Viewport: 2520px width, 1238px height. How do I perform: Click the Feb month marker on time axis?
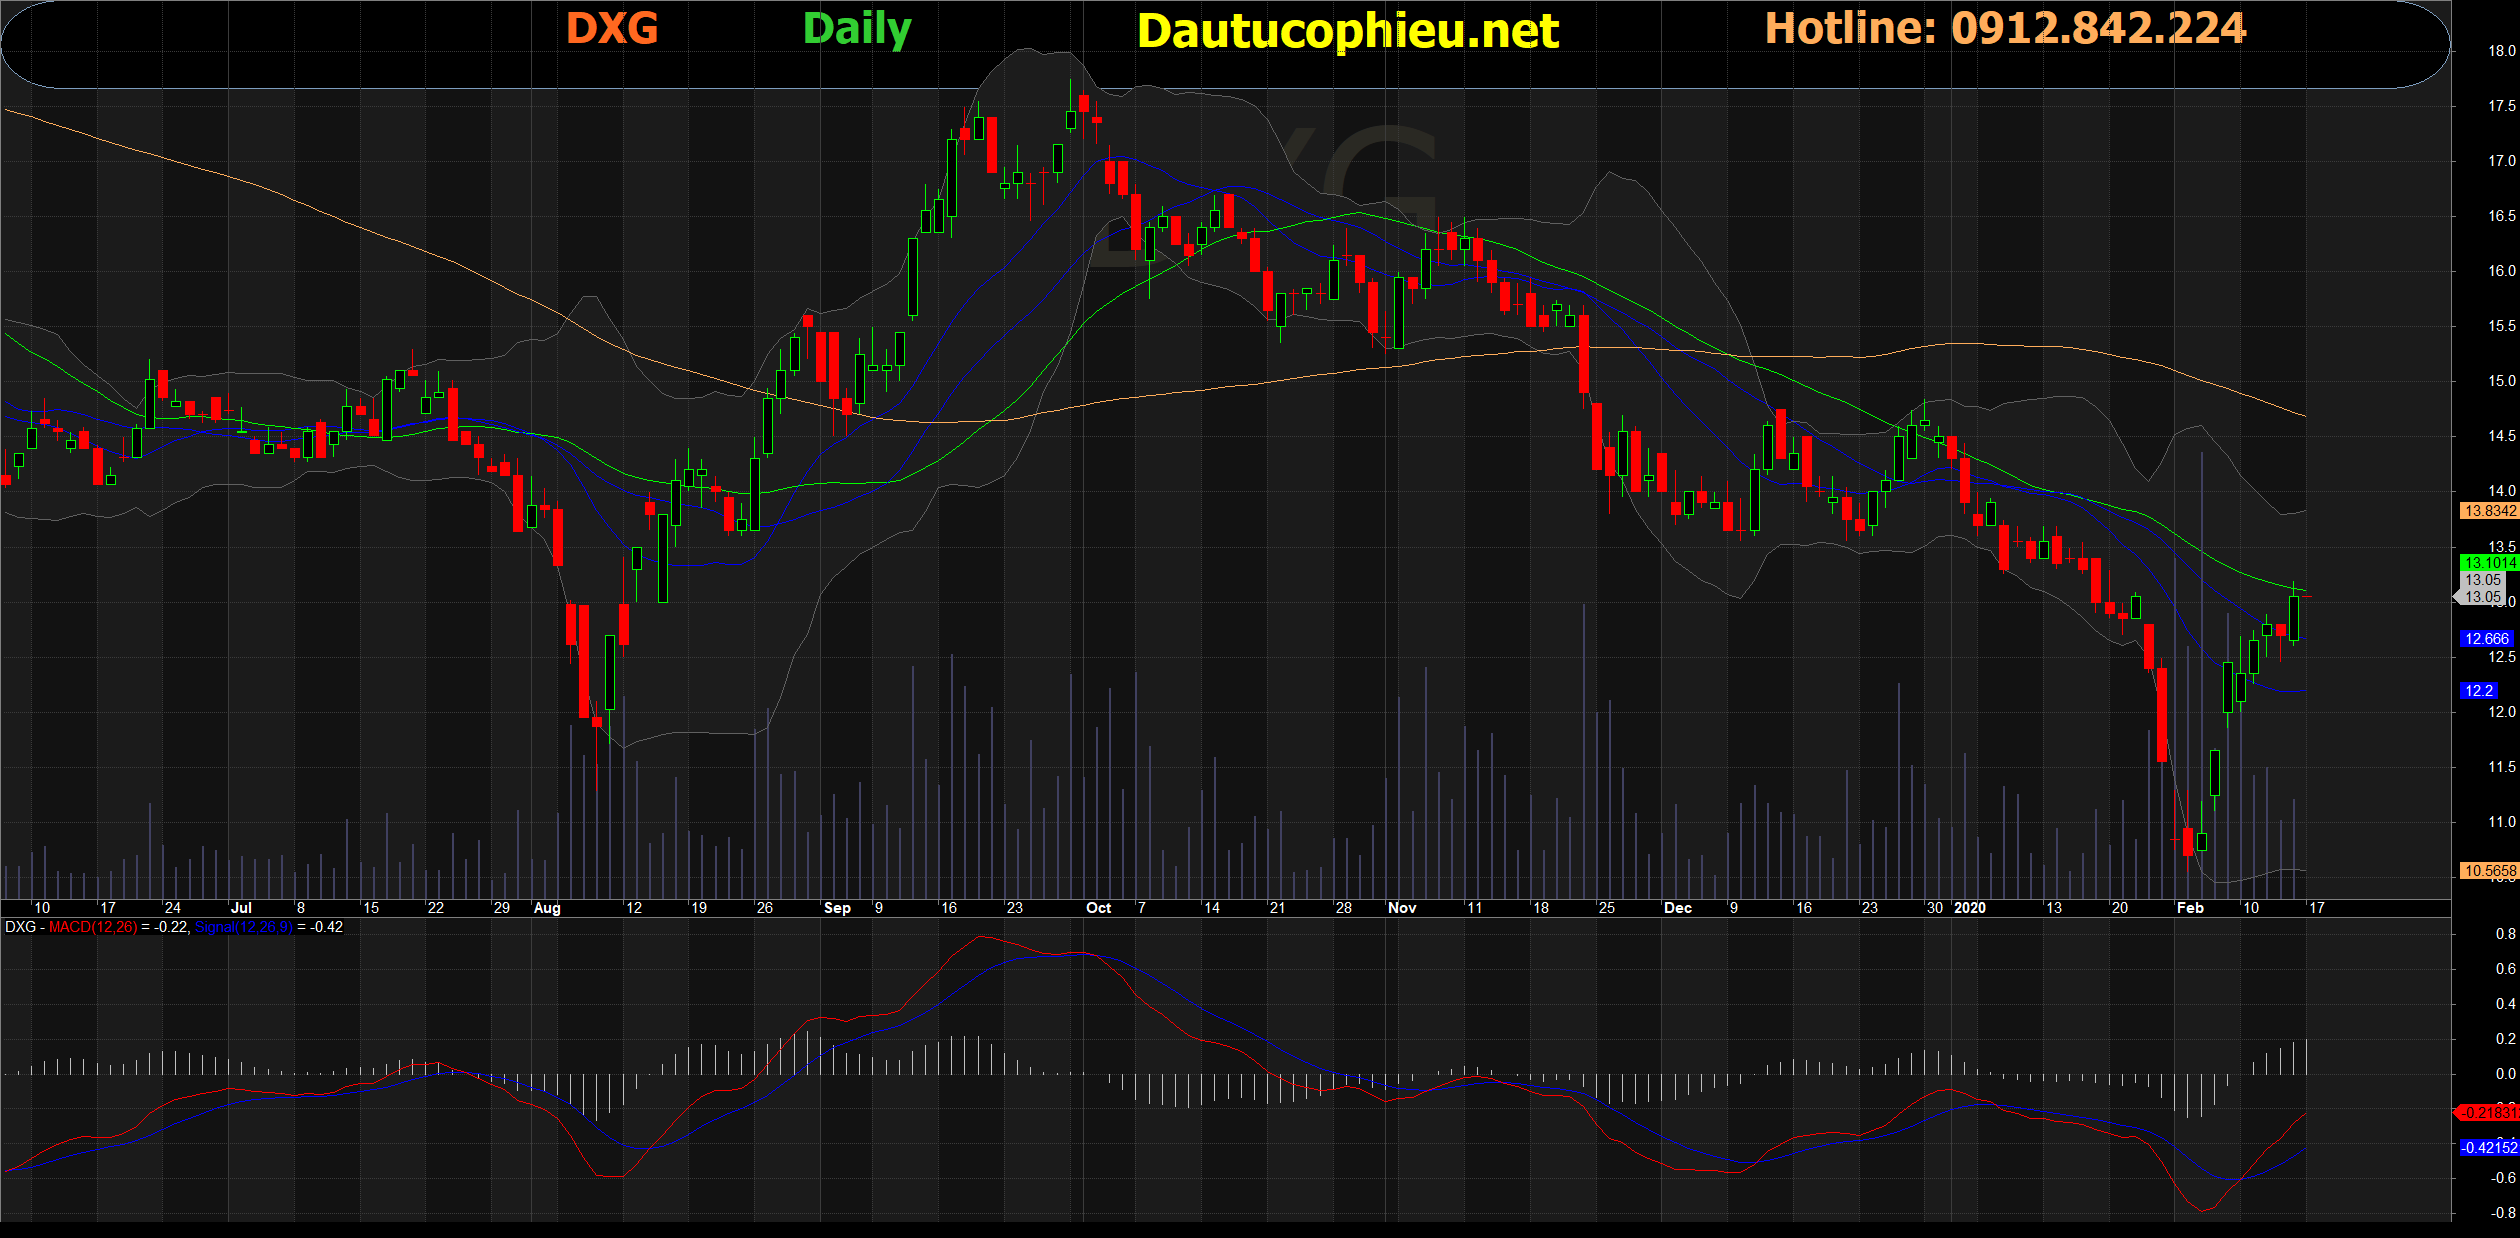pyautogui.click(x=2190, y=908)
